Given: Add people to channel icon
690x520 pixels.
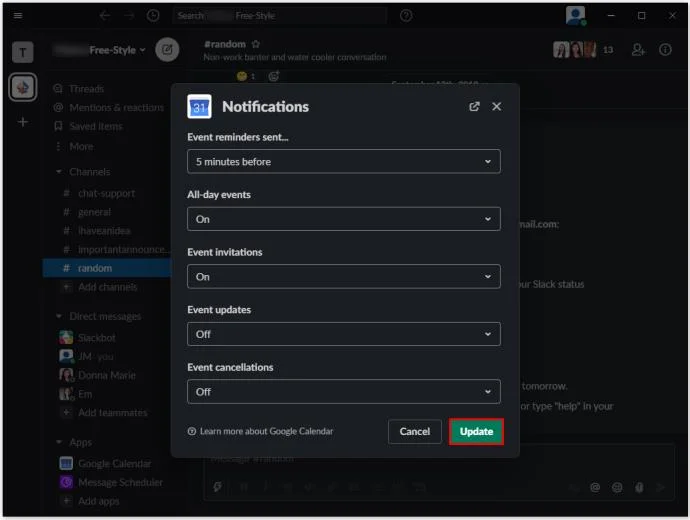Looking at the screenshot, I should click(638, 49).
